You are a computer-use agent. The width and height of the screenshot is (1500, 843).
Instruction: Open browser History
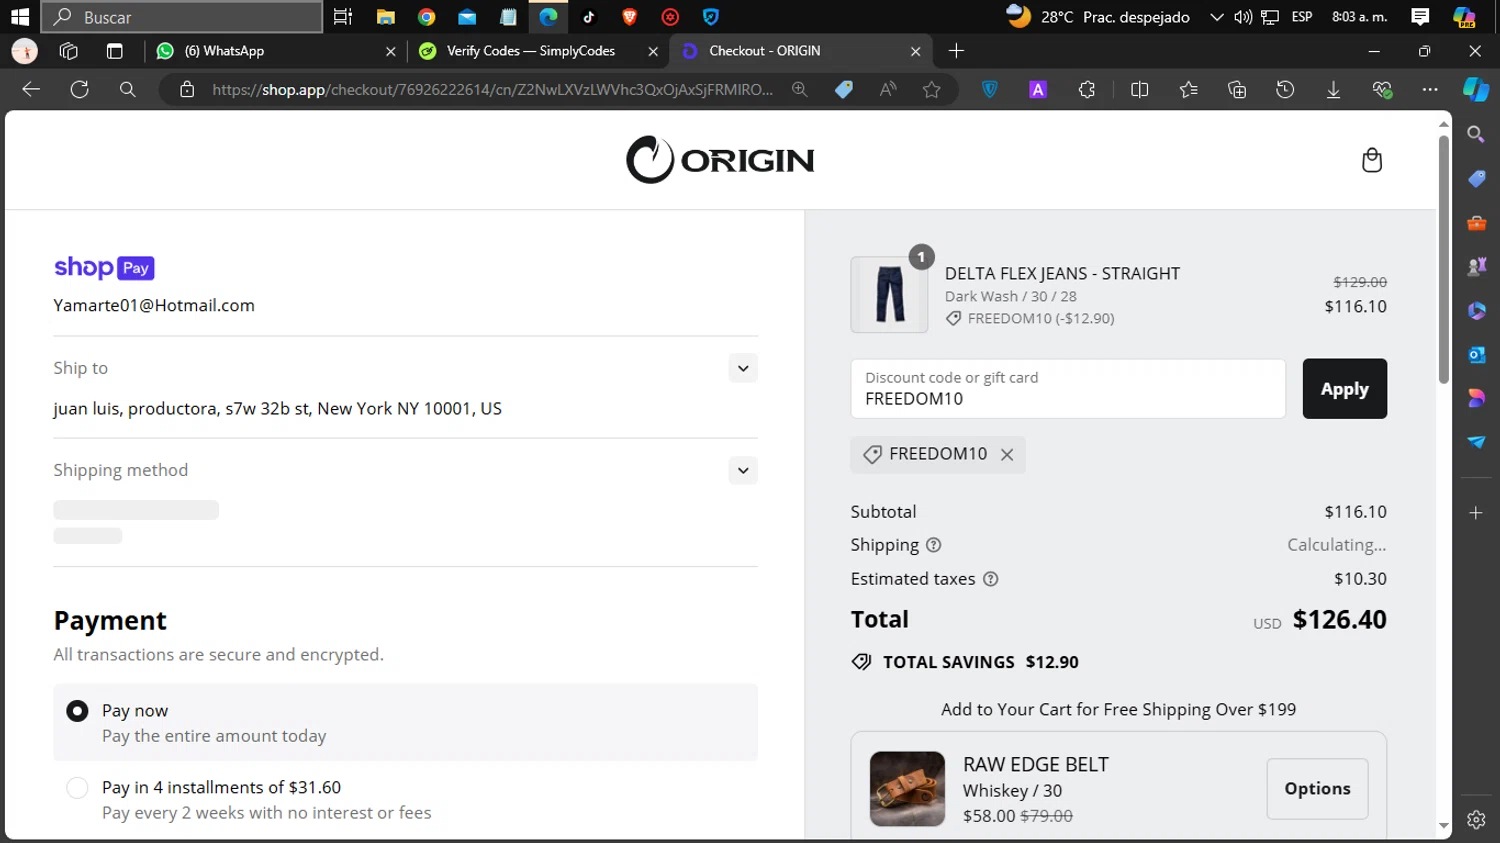[1285, 90]
